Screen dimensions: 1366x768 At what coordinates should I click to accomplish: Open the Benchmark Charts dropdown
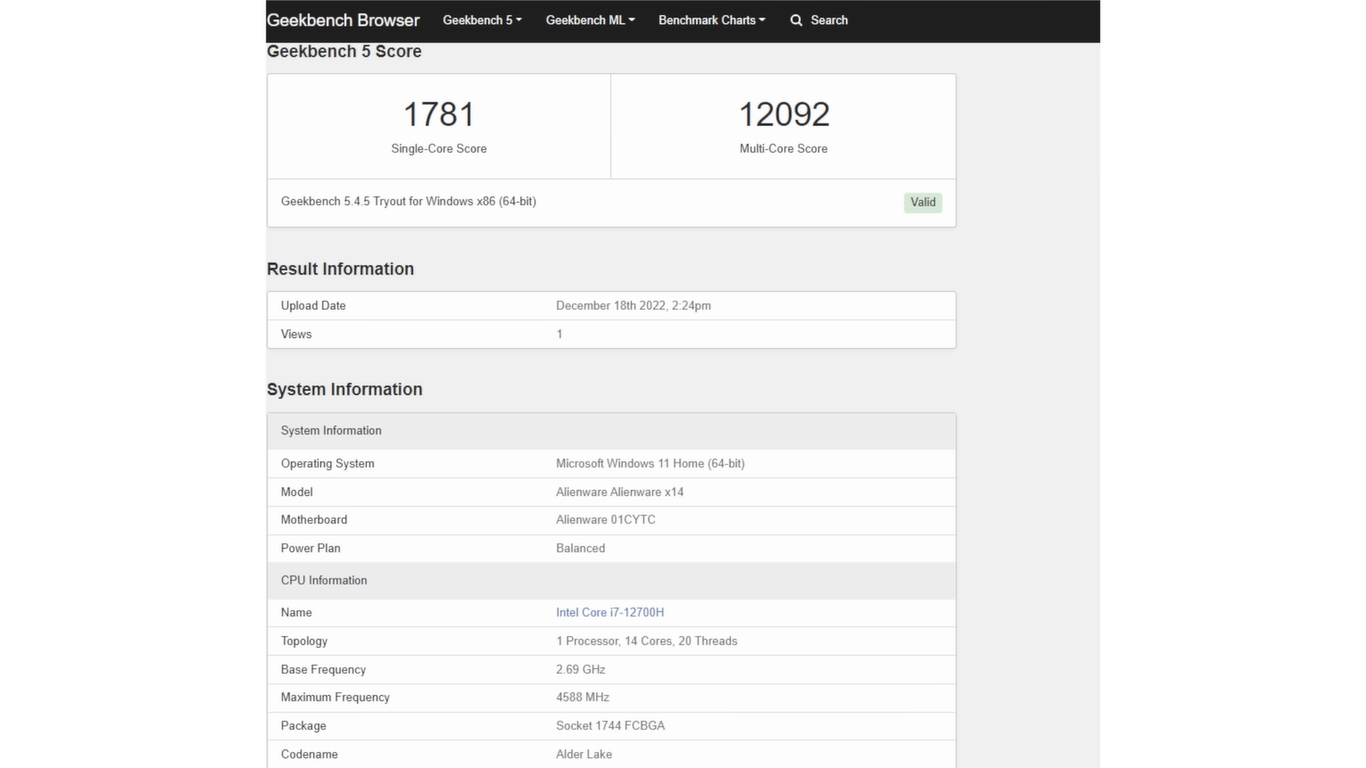click(x=711, y=20)
